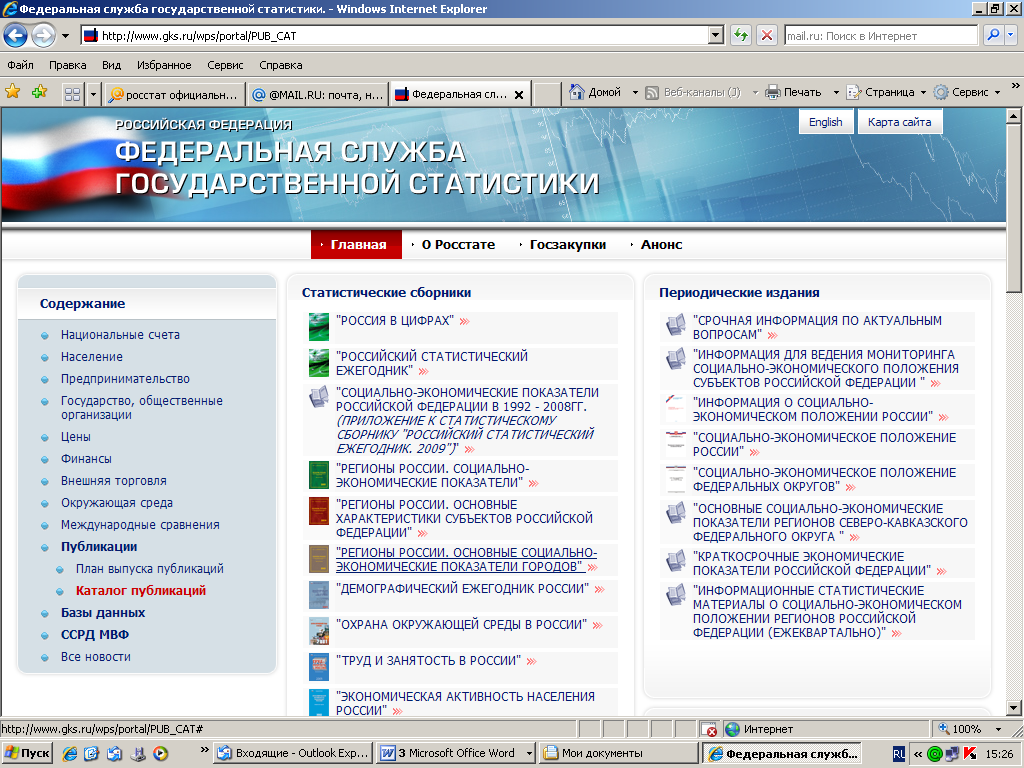
Task: Click the О Росстате navigation item
Action: click(458, 244)
